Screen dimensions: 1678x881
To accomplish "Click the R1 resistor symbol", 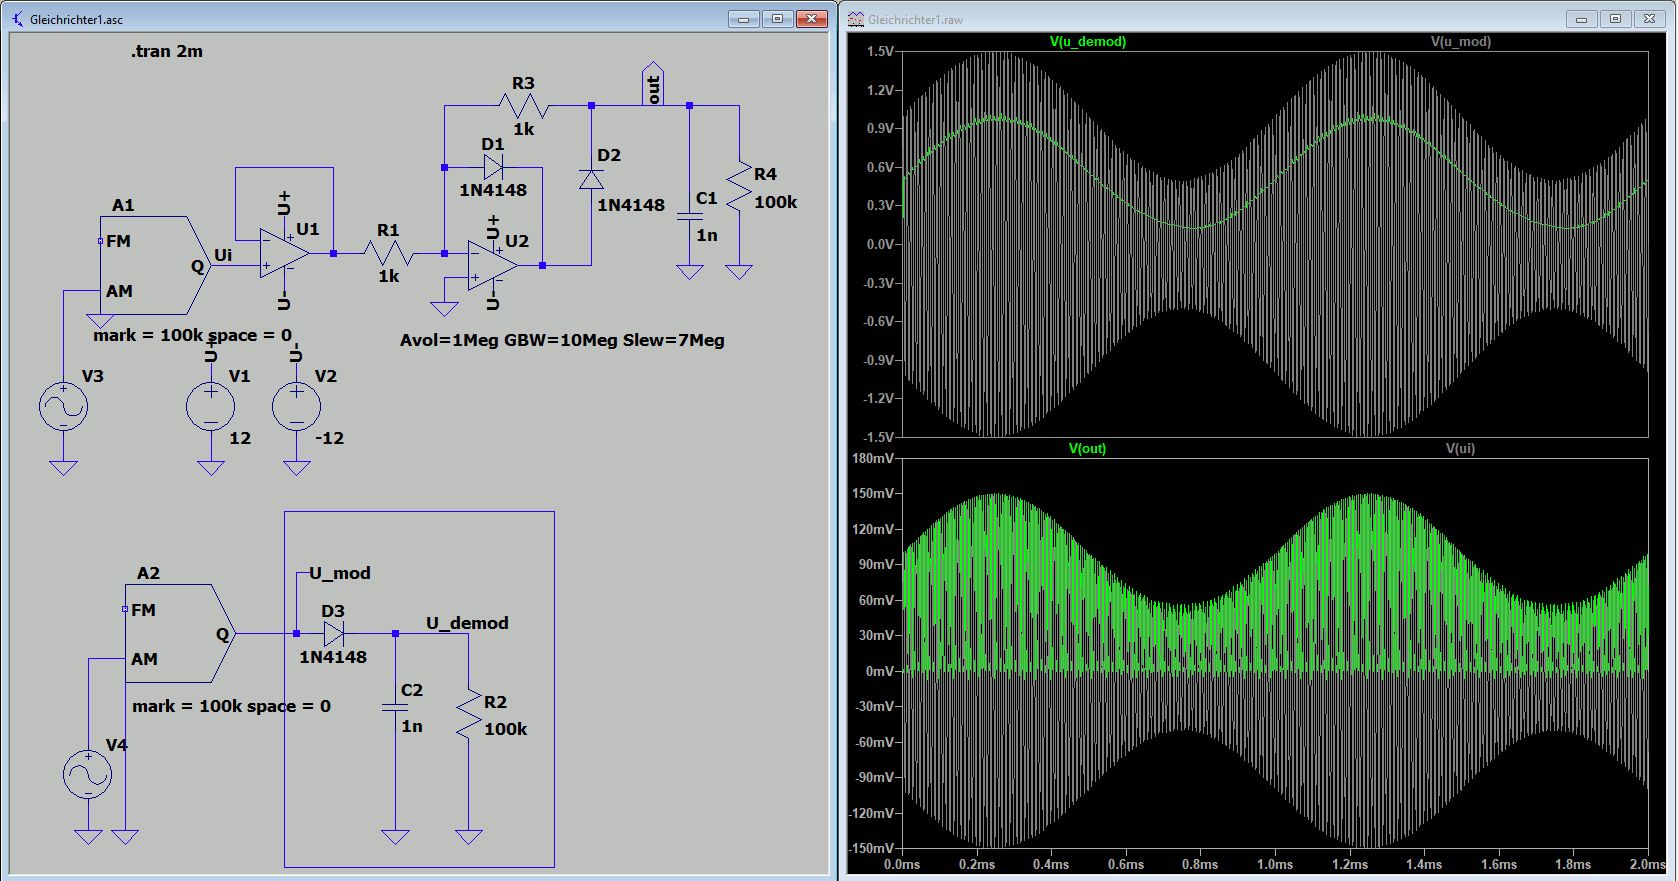I will pos(389,253).
